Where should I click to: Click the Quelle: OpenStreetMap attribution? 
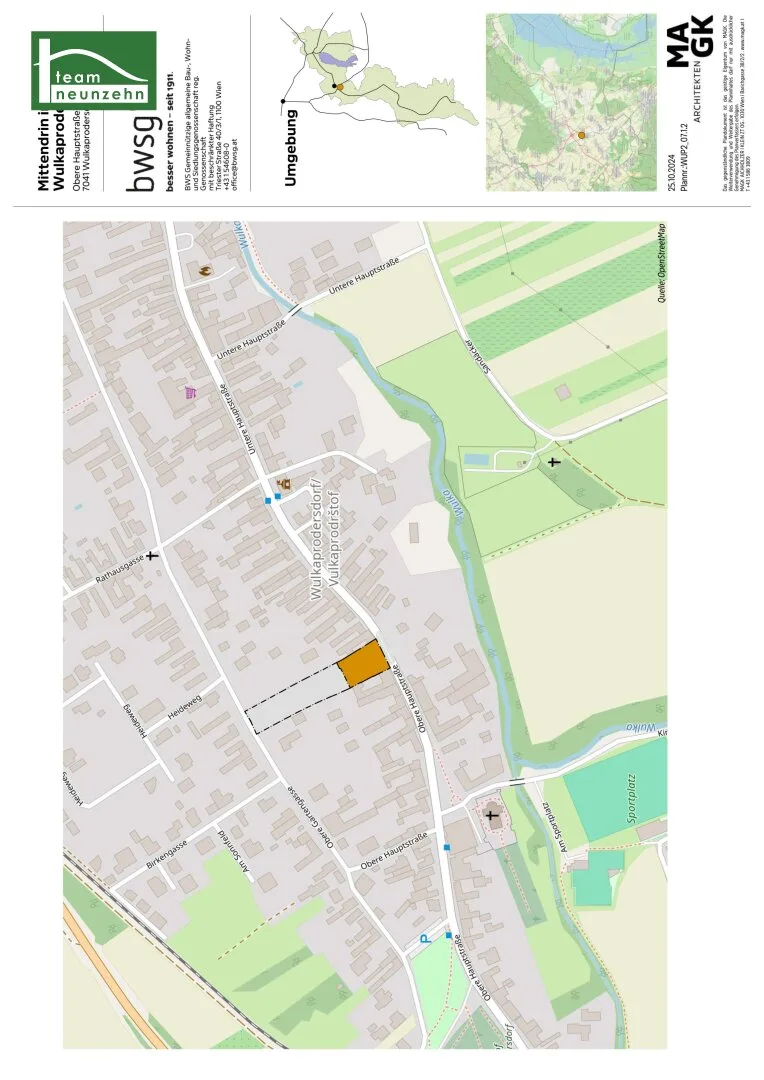tap(661, 263)
